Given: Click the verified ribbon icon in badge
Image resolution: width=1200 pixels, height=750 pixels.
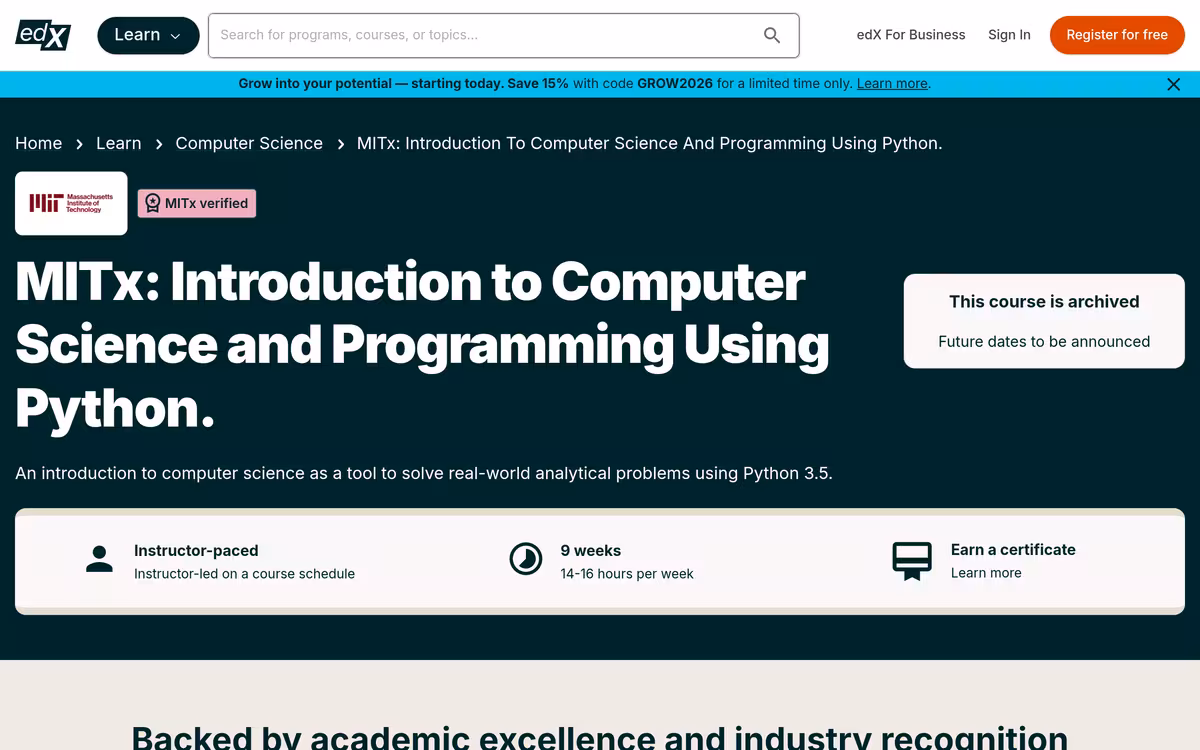Looking at the screenshot, I should tap(152, 203).
